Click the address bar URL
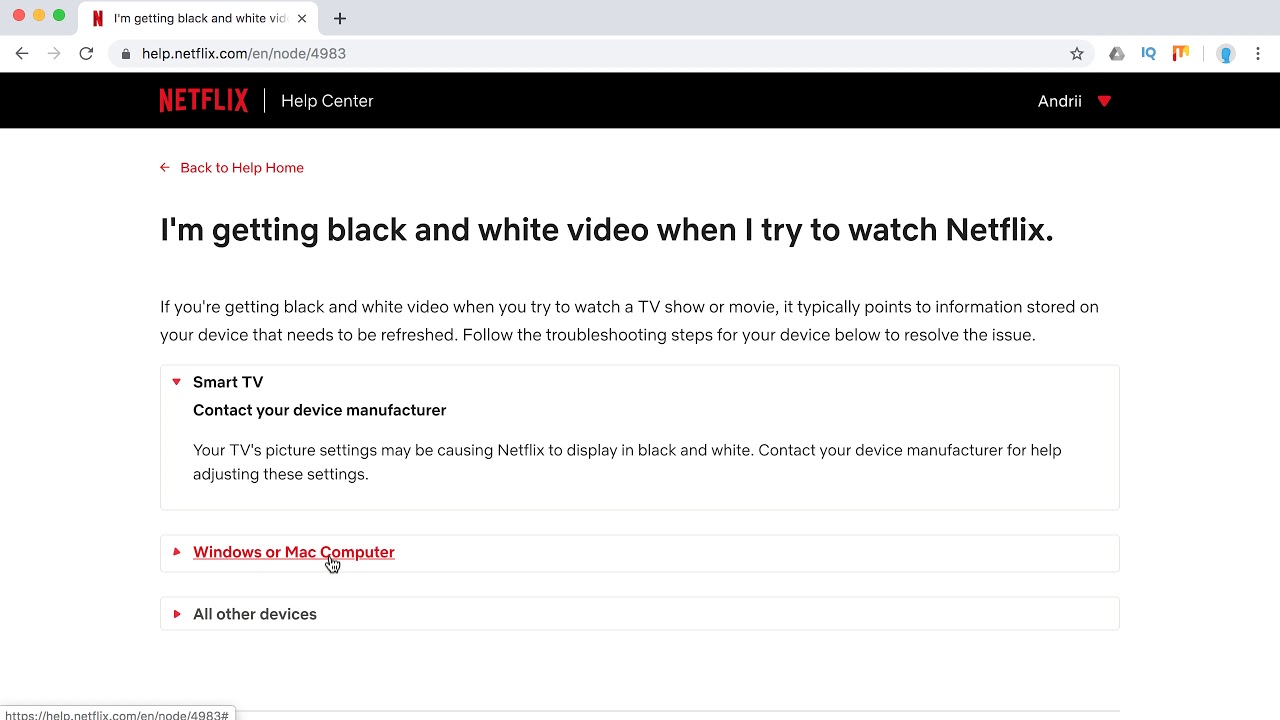The height and width of the screenshot is (720, 1280). point(244,54)
